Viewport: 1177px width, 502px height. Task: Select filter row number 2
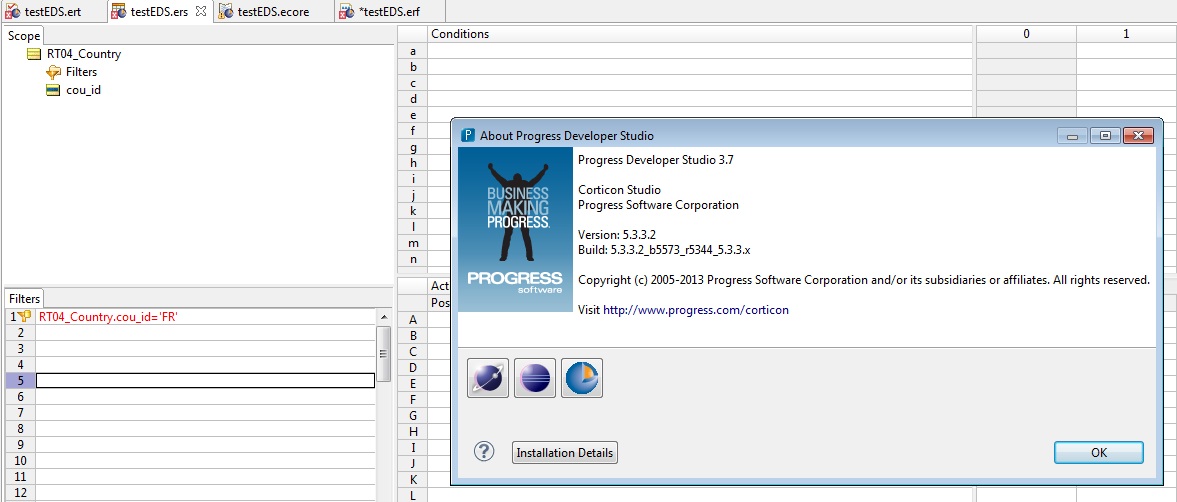click(20, 332)
